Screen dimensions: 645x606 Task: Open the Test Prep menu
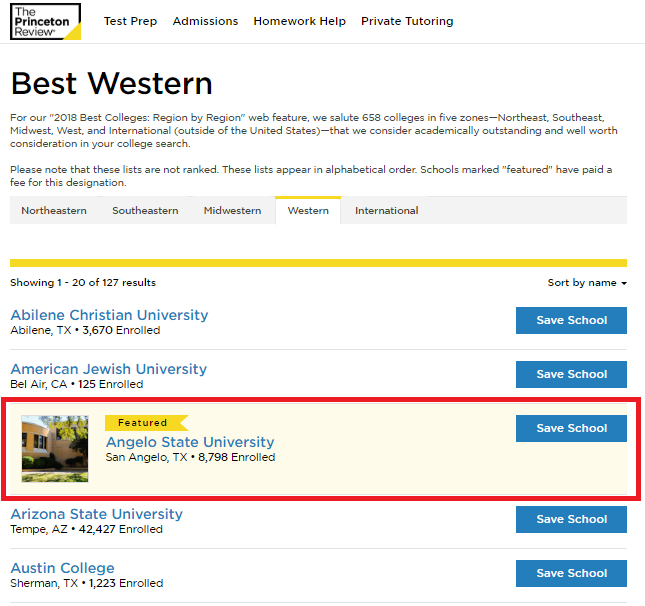coord(130,21)
